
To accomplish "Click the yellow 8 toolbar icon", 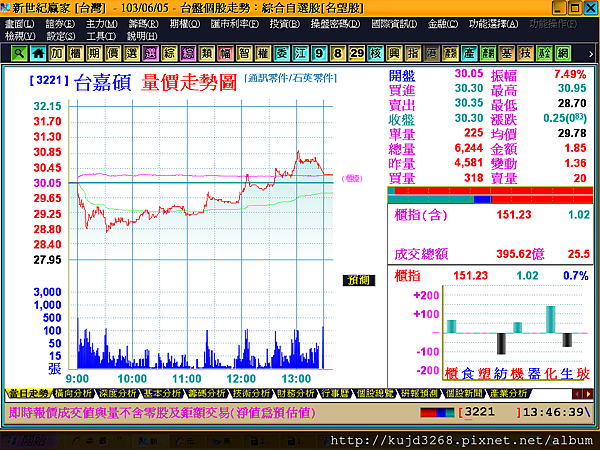I will coord(338,53).
